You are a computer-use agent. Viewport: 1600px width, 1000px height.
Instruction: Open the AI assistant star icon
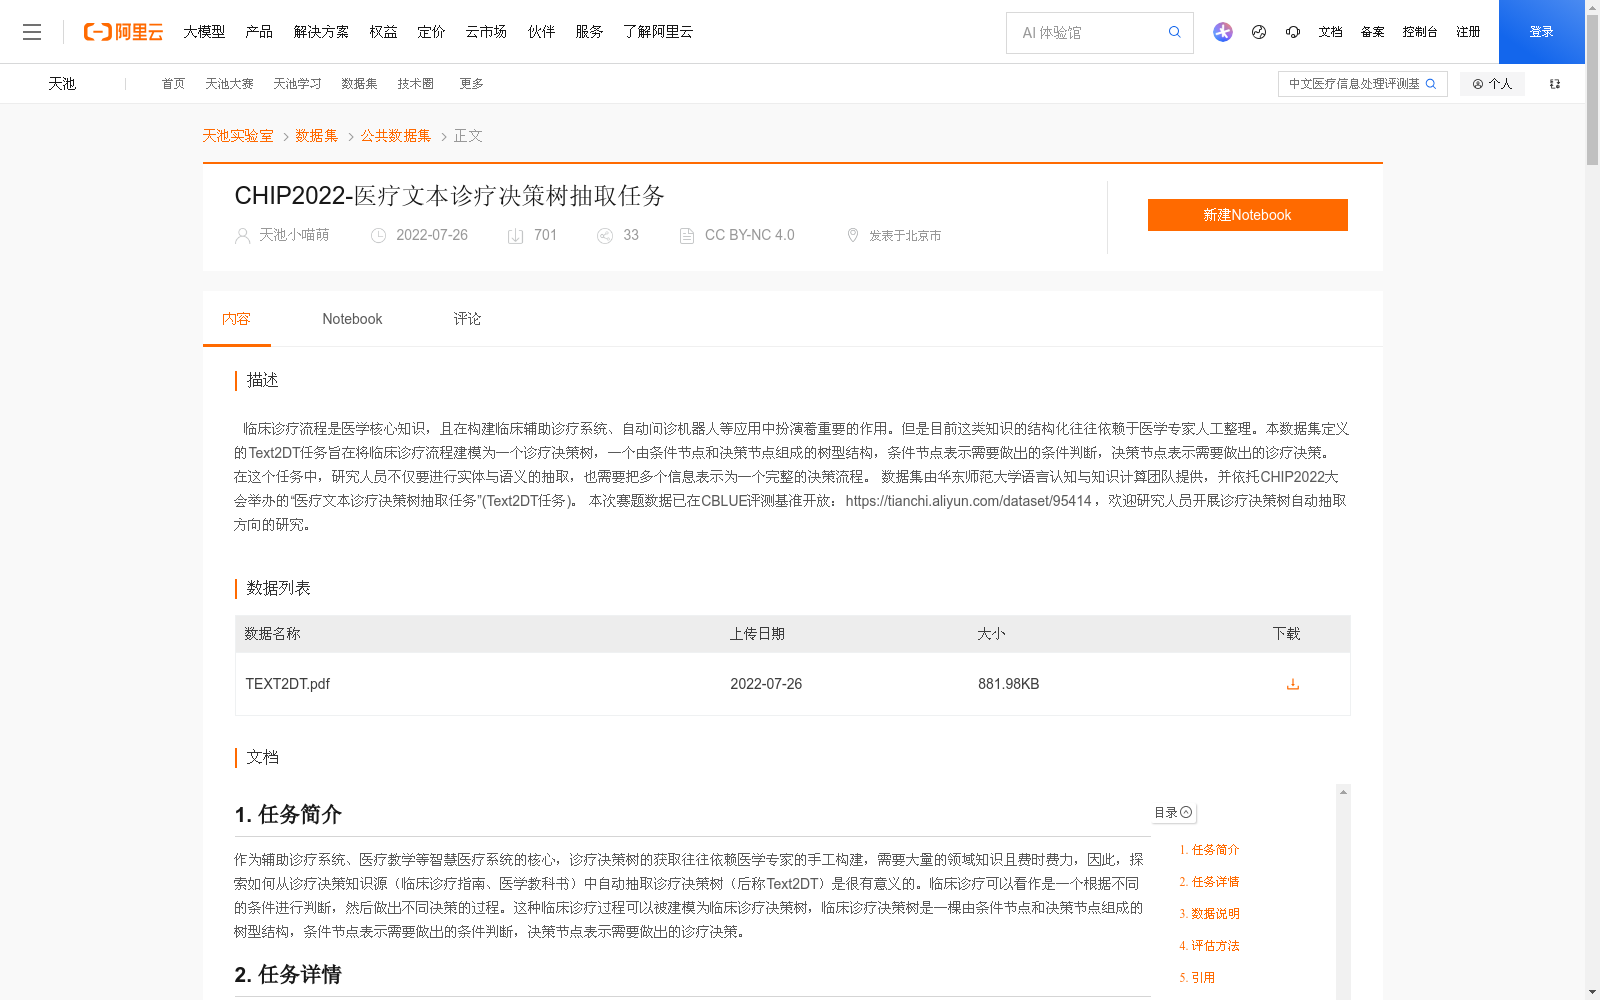(x=1222, y=32)
